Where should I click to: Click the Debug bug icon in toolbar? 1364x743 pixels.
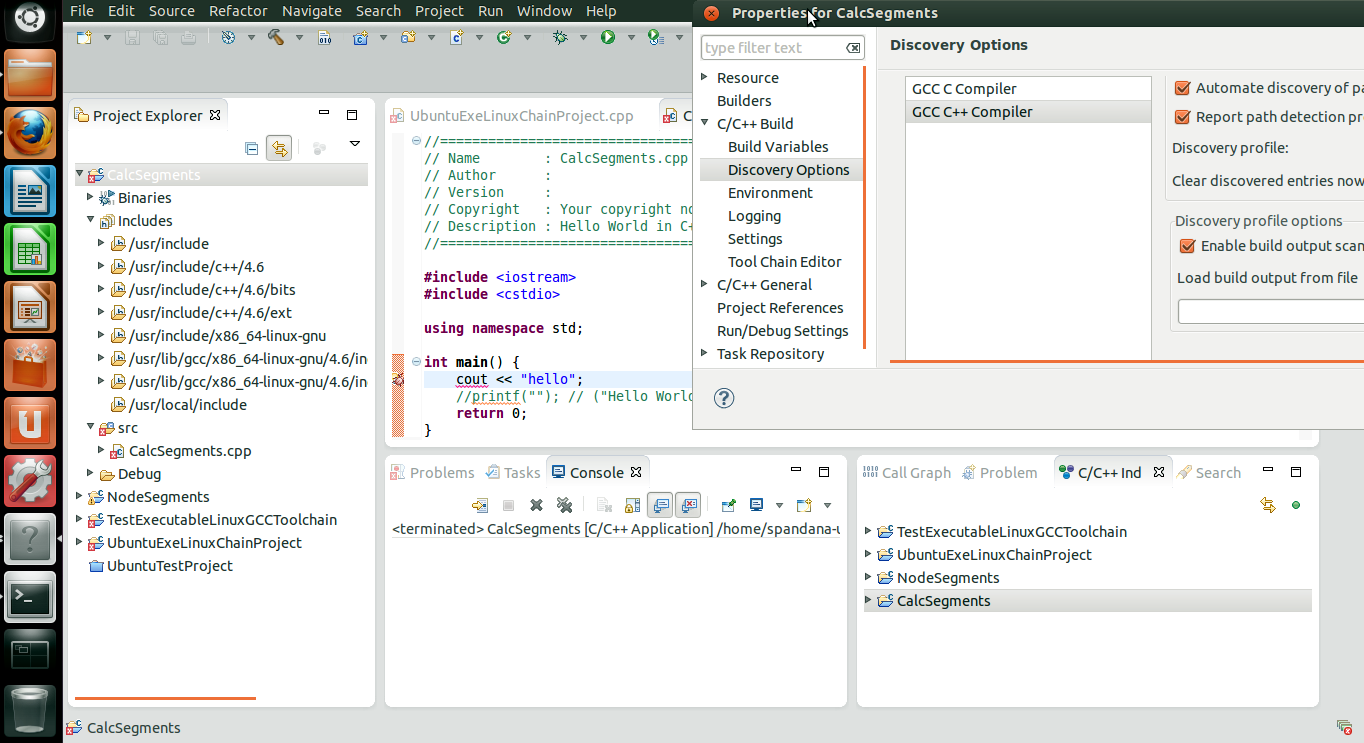coord(560,37)
